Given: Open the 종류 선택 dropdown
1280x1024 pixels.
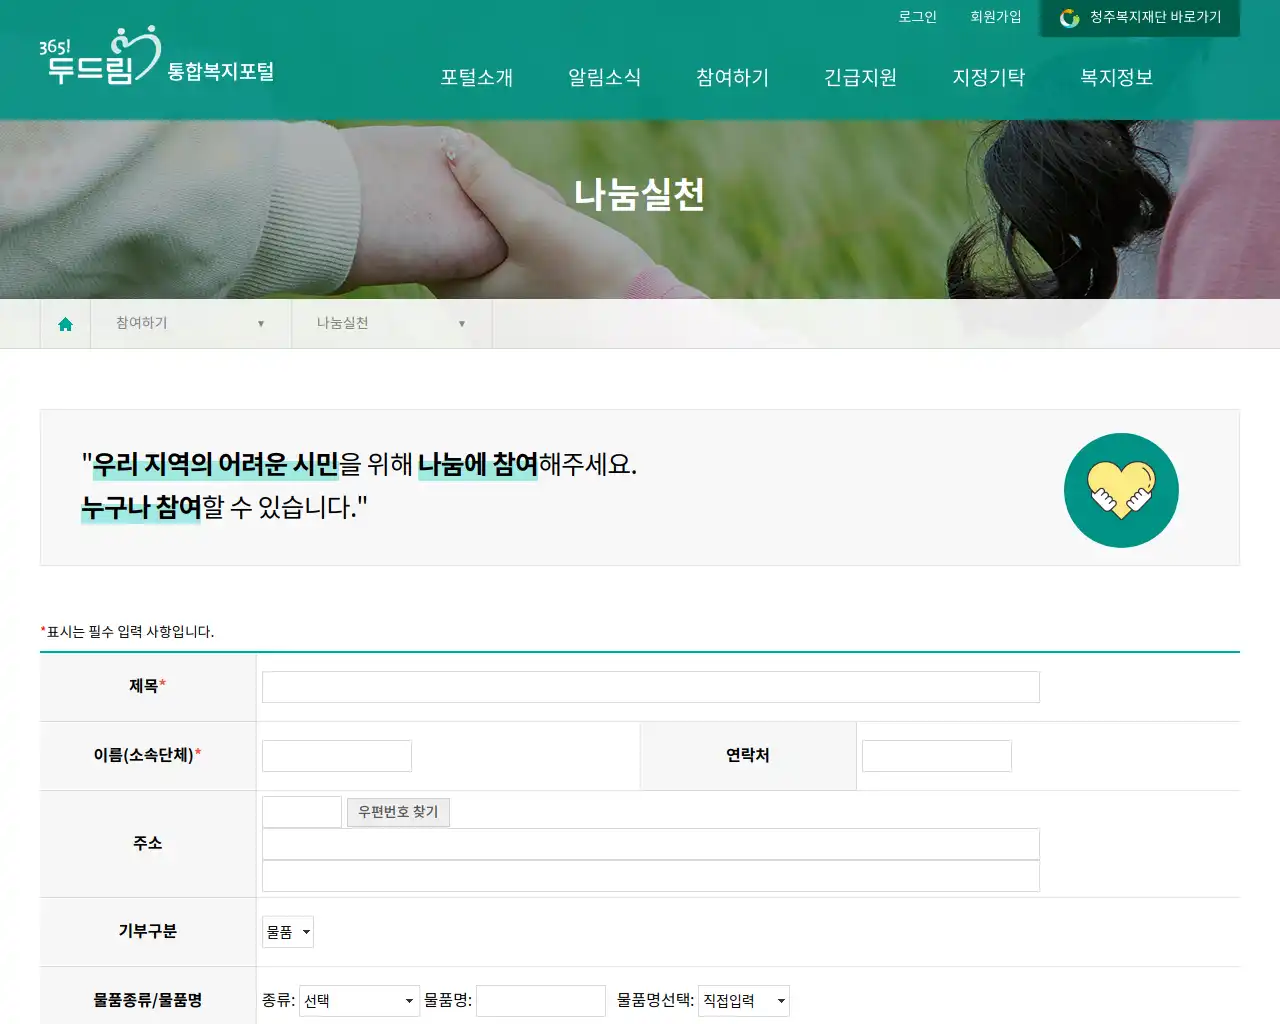Looking at the screenshot, I should tap(358, 1000).
